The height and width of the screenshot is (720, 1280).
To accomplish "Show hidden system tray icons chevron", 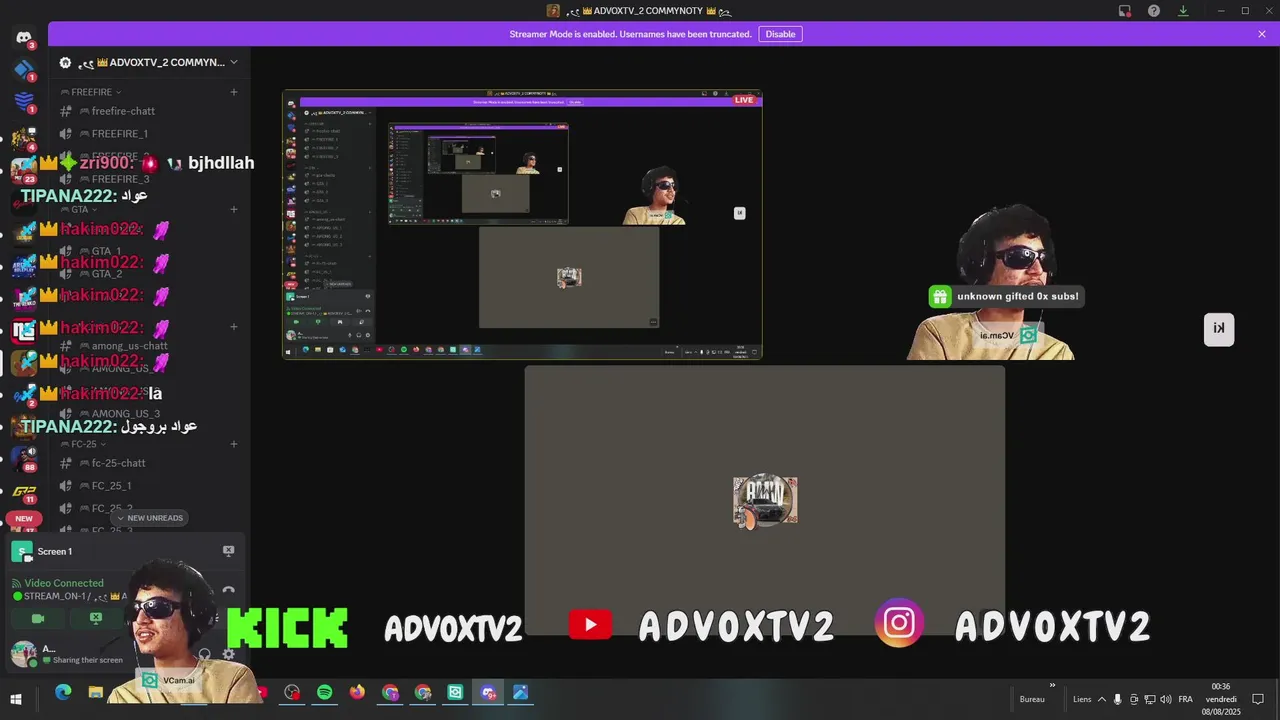I will point(1102,699).
